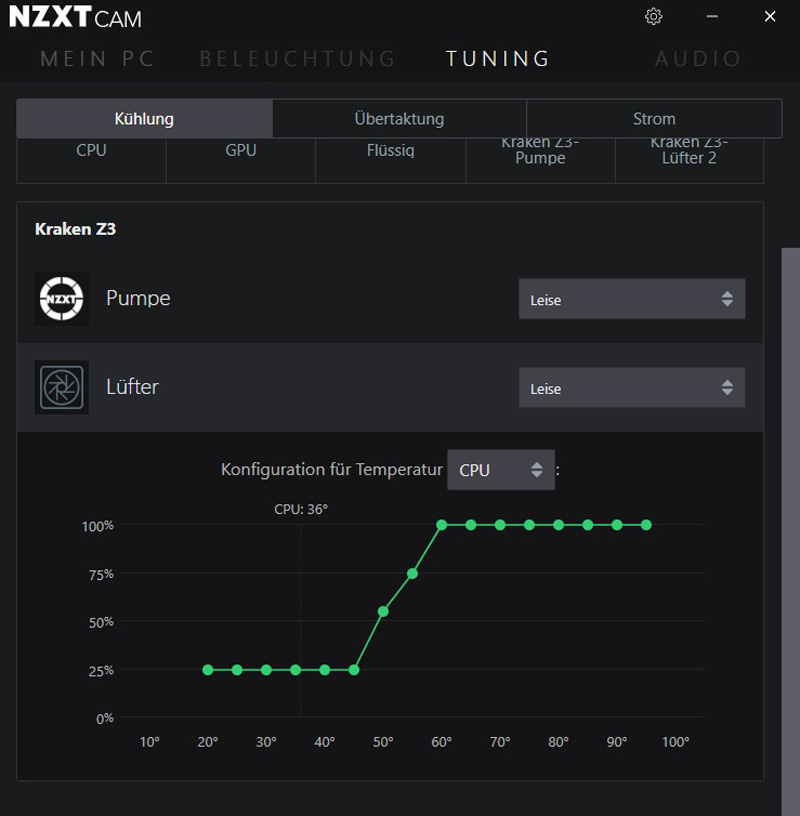This screenshot has width=800, height=816.
Task: Select the 55° curve point at 75%
Action: [x=412, y=573]
